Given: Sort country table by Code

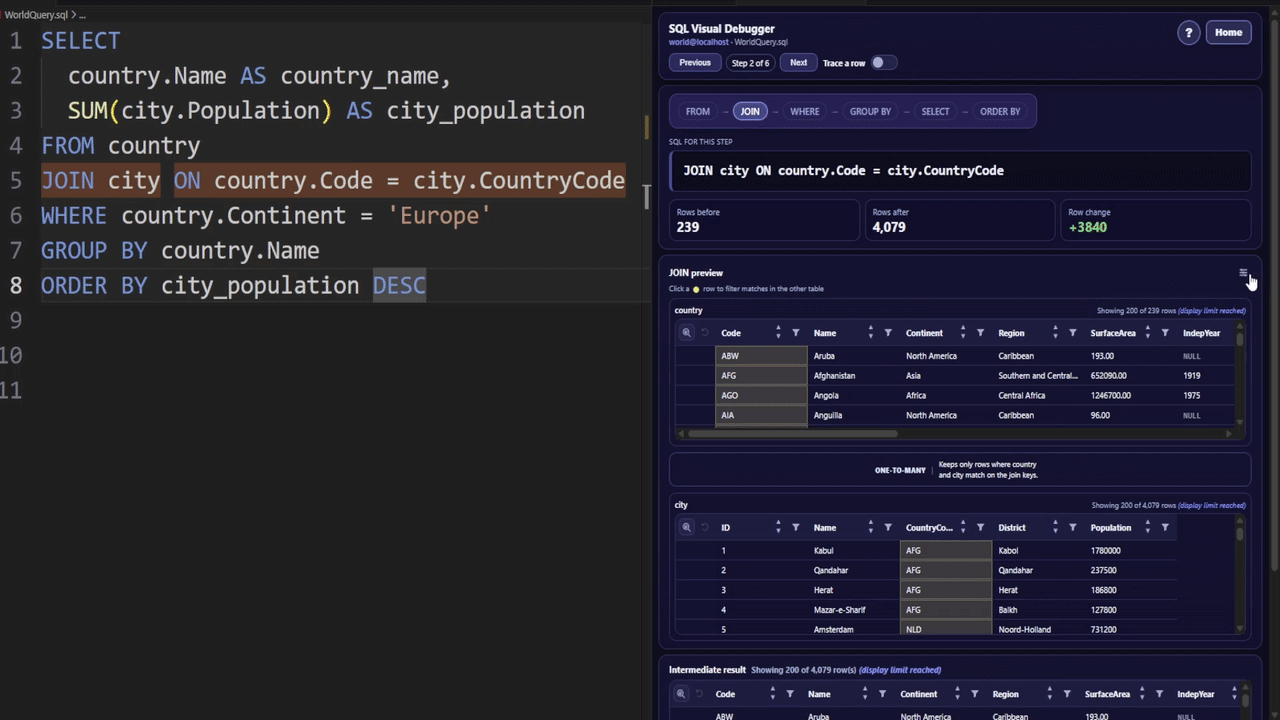Looking at the screenshot, I should point(778,333).
